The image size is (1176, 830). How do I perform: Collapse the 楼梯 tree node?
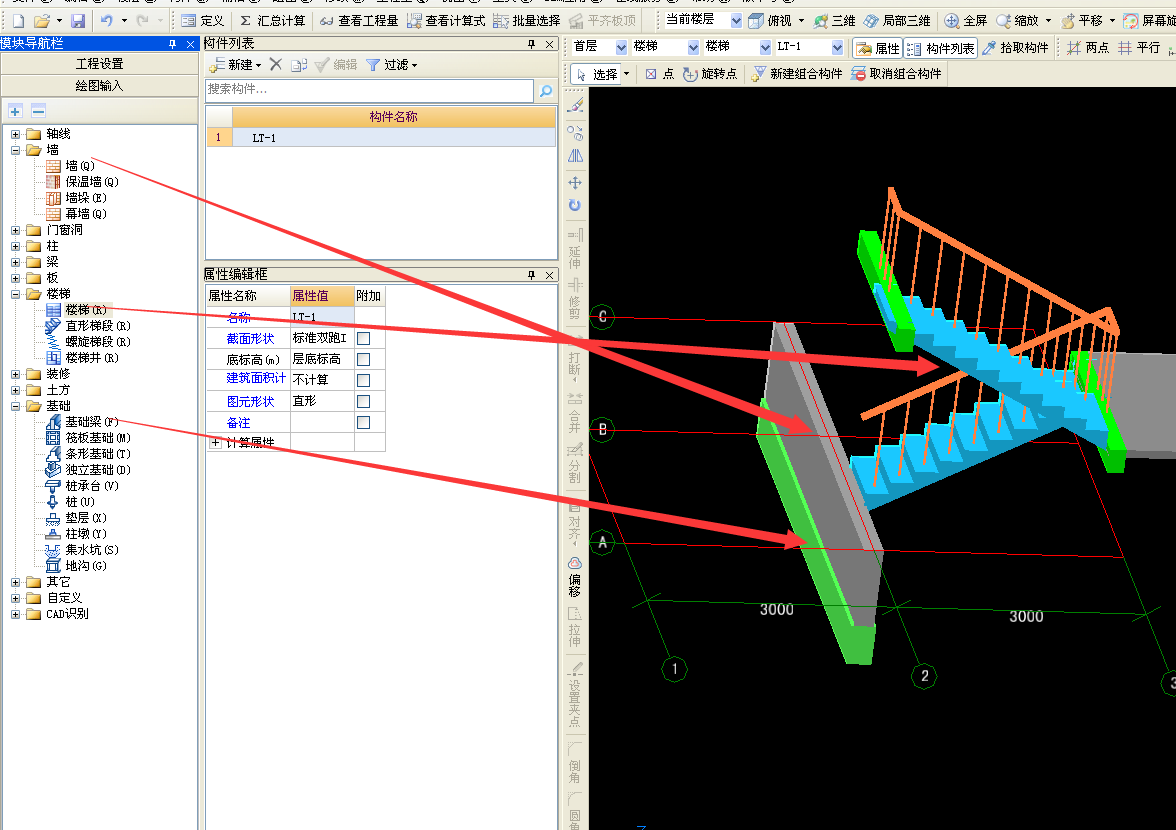[x=16, y=294]
